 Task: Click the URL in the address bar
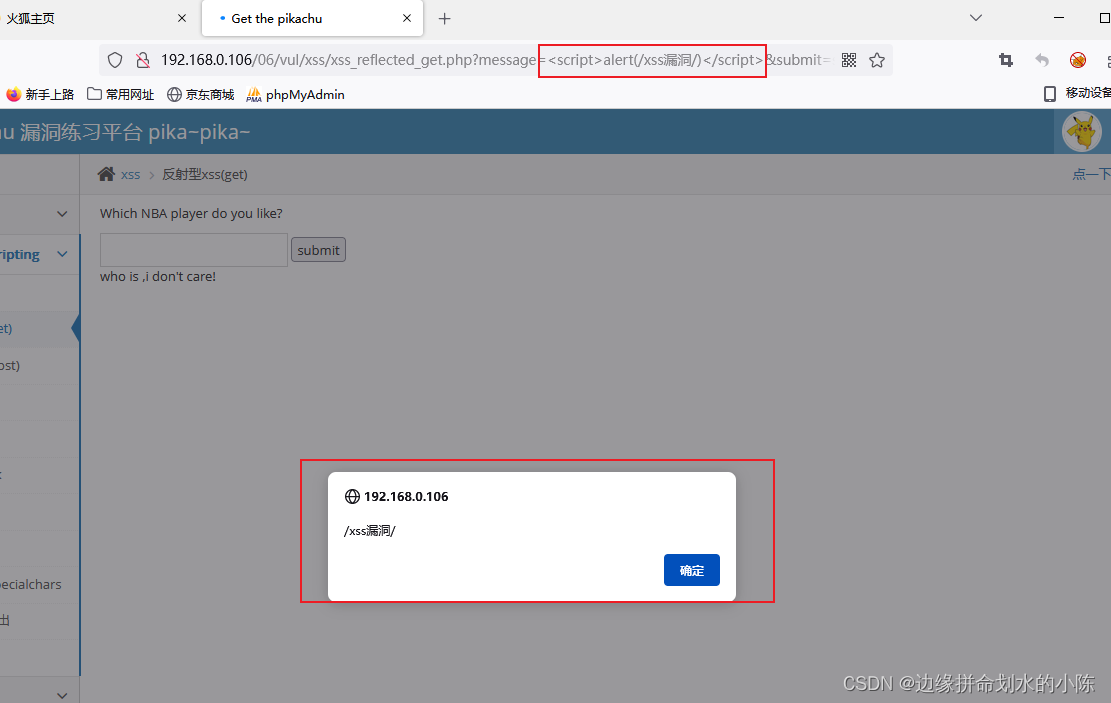(496, 60)
